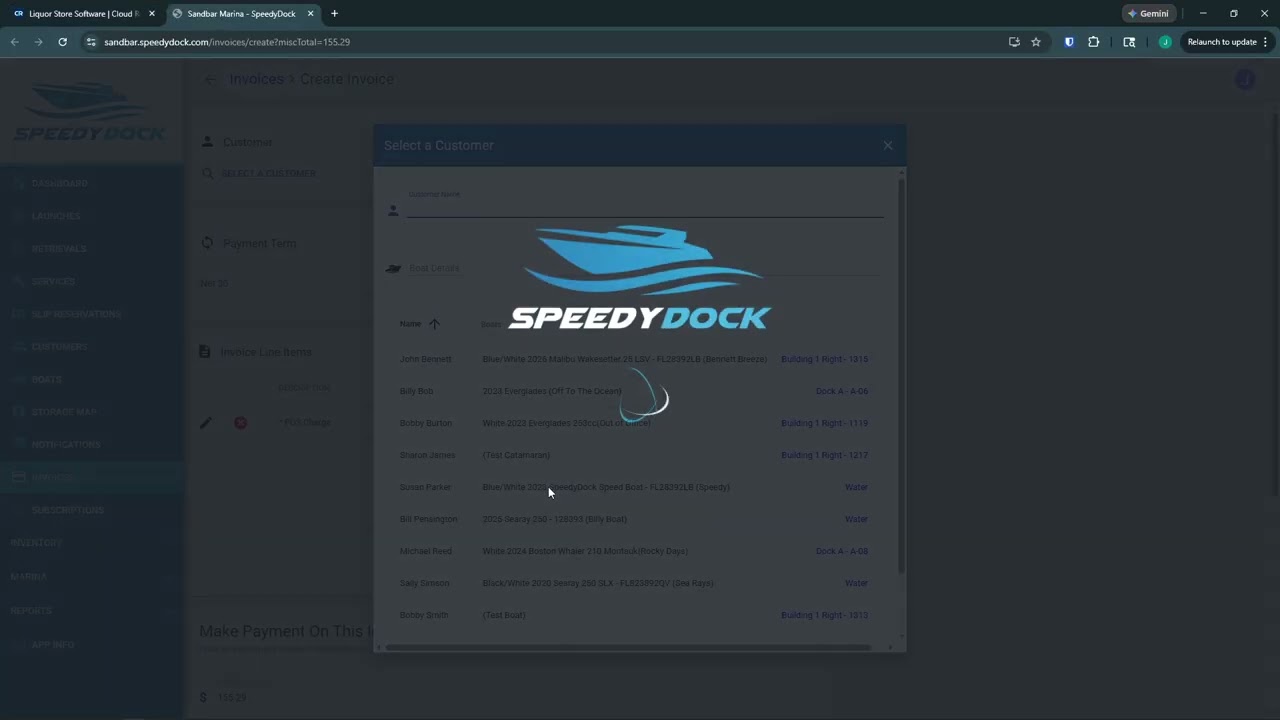The image size is (1280, 720).
Task: Select customer John Bennett
Action: pos(426,359)
